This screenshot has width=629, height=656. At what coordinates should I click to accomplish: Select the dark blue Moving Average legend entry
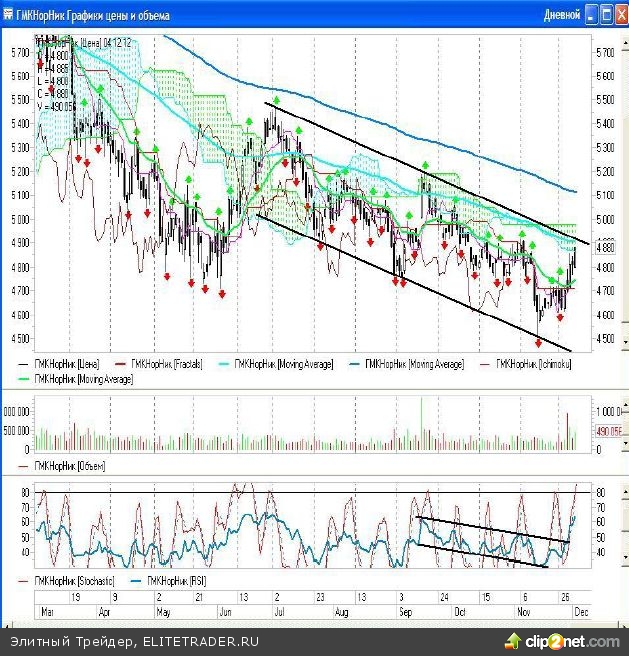[414, 365]
